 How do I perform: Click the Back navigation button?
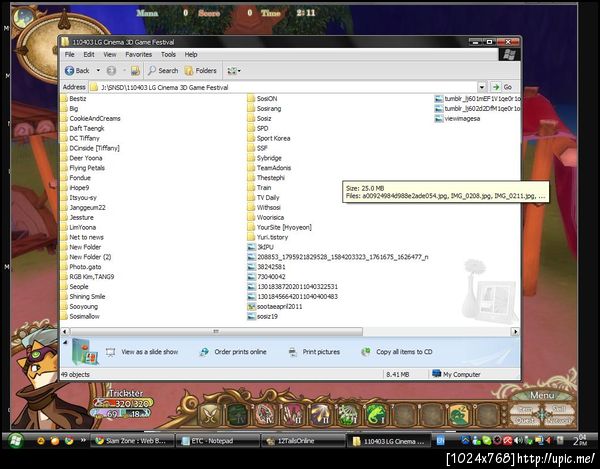(x=77, y=71)
